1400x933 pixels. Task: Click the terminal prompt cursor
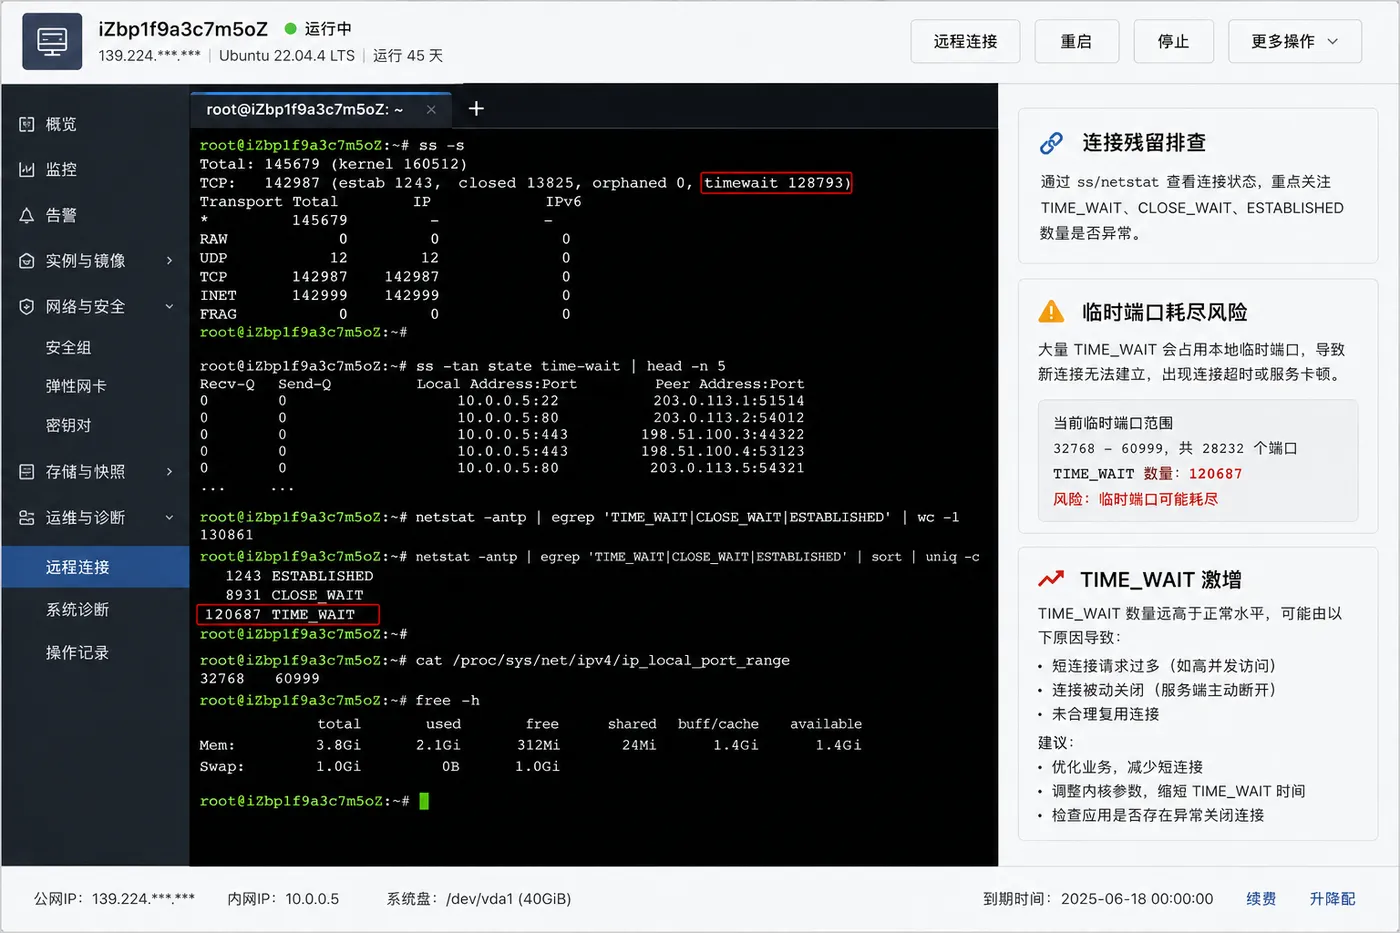(424, 801)
